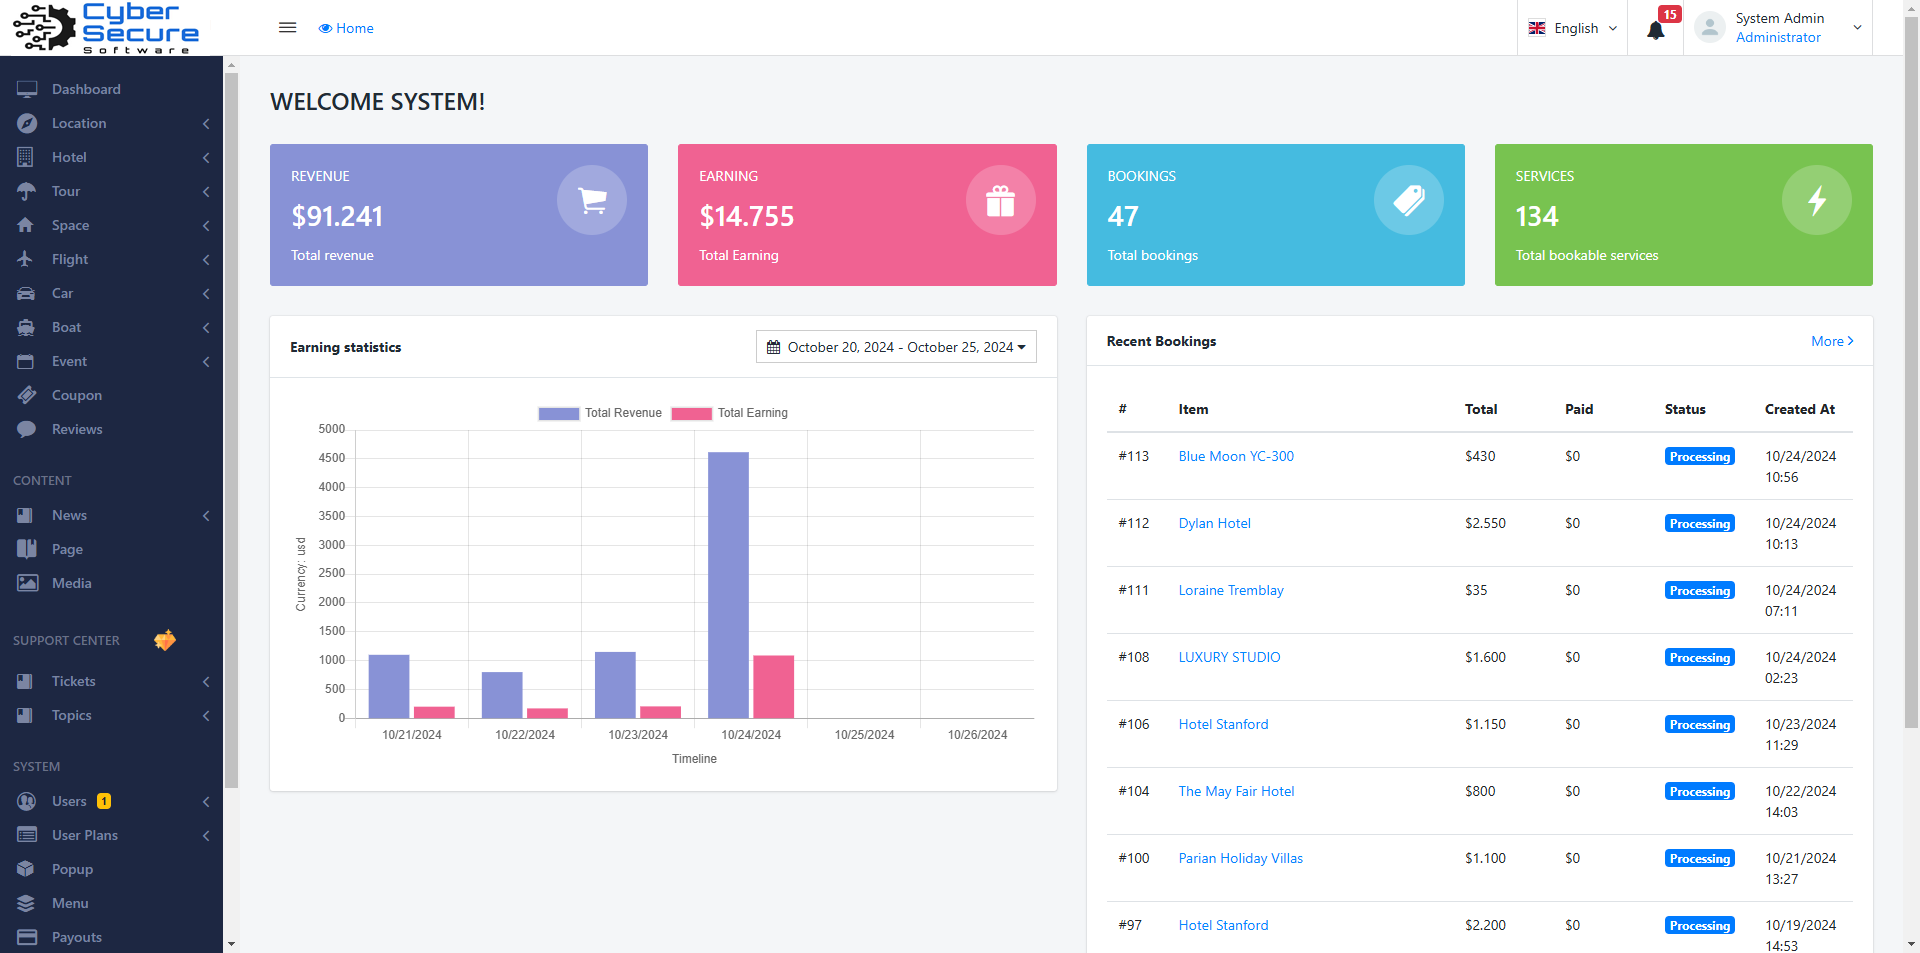Click the Hotel building icon
This screenshot has height=953, width=1920.
coord(26,157)
